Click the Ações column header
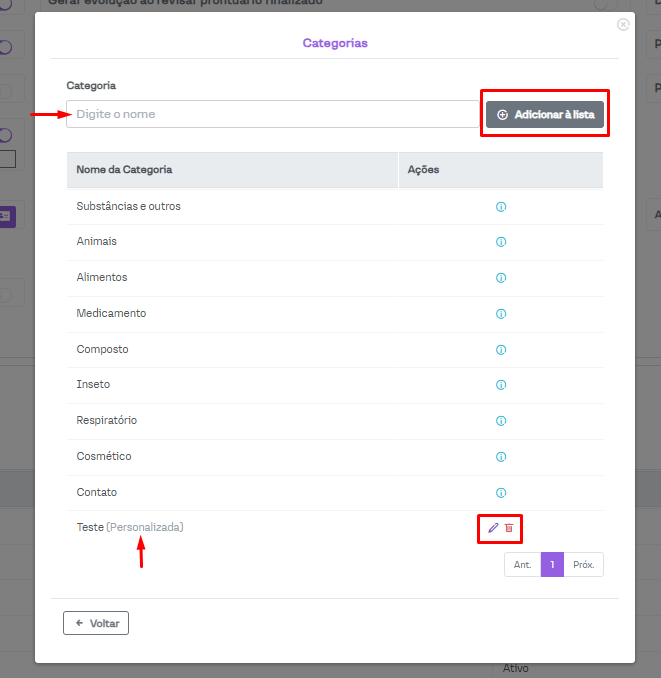 423,170
